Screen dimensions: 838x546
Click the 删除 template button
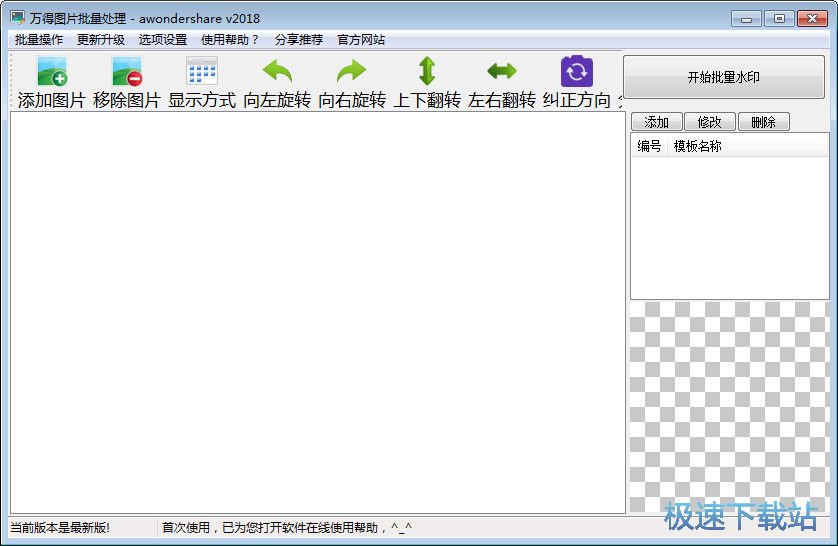tap(763, 122)
